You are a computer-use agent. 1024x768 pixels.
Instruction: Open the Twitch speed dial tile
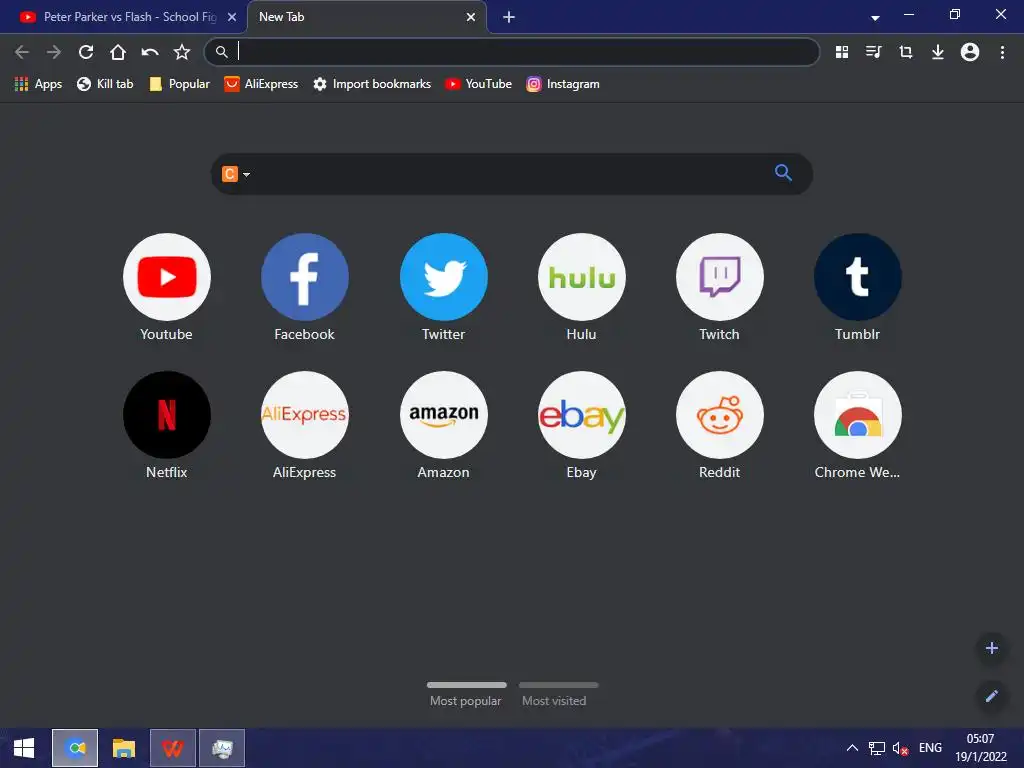pyautogui.click(x=720, y=287)
